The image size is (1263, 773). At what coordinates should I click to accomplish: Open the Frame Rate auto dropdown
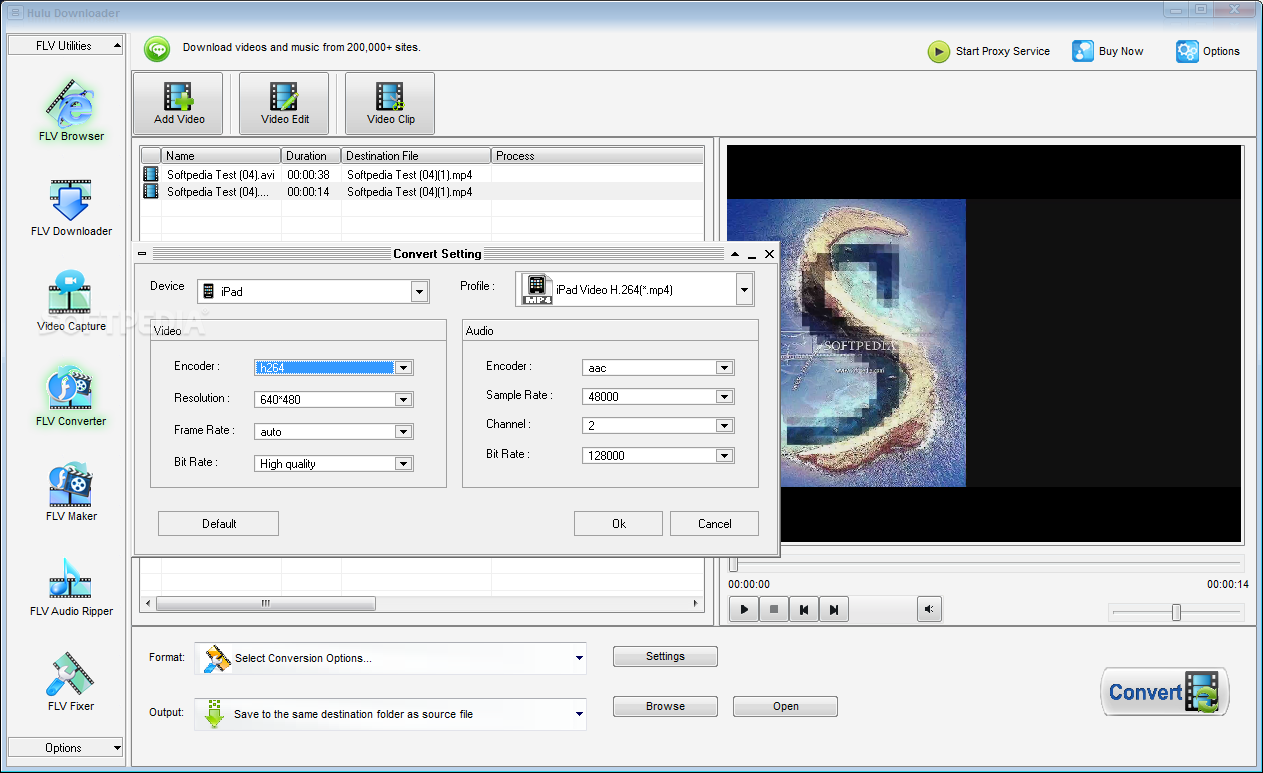[x=403, y=432]
